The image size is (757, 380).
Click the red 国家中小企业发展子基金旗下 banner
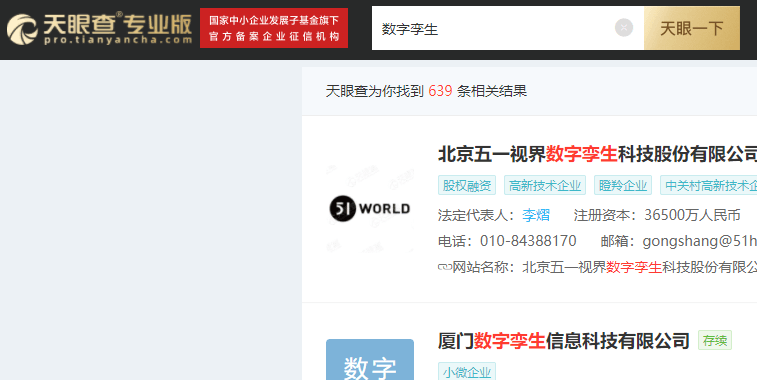[x=274, y=28]
